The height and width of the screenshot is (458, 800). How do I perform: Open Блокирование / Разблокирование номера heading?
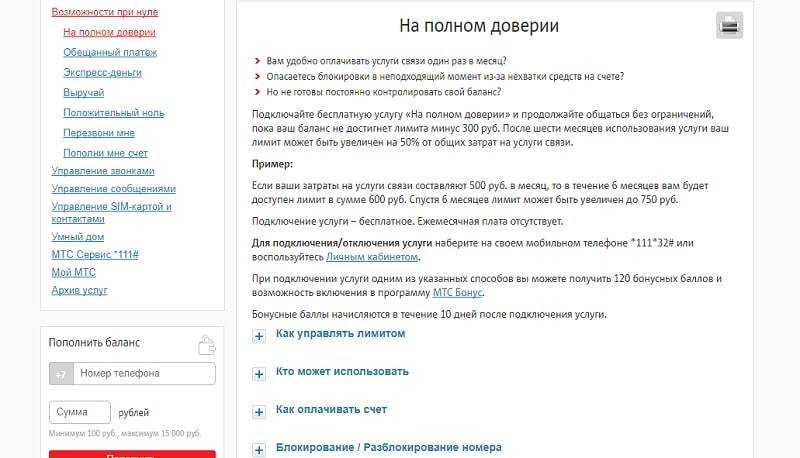click(389, 447)
